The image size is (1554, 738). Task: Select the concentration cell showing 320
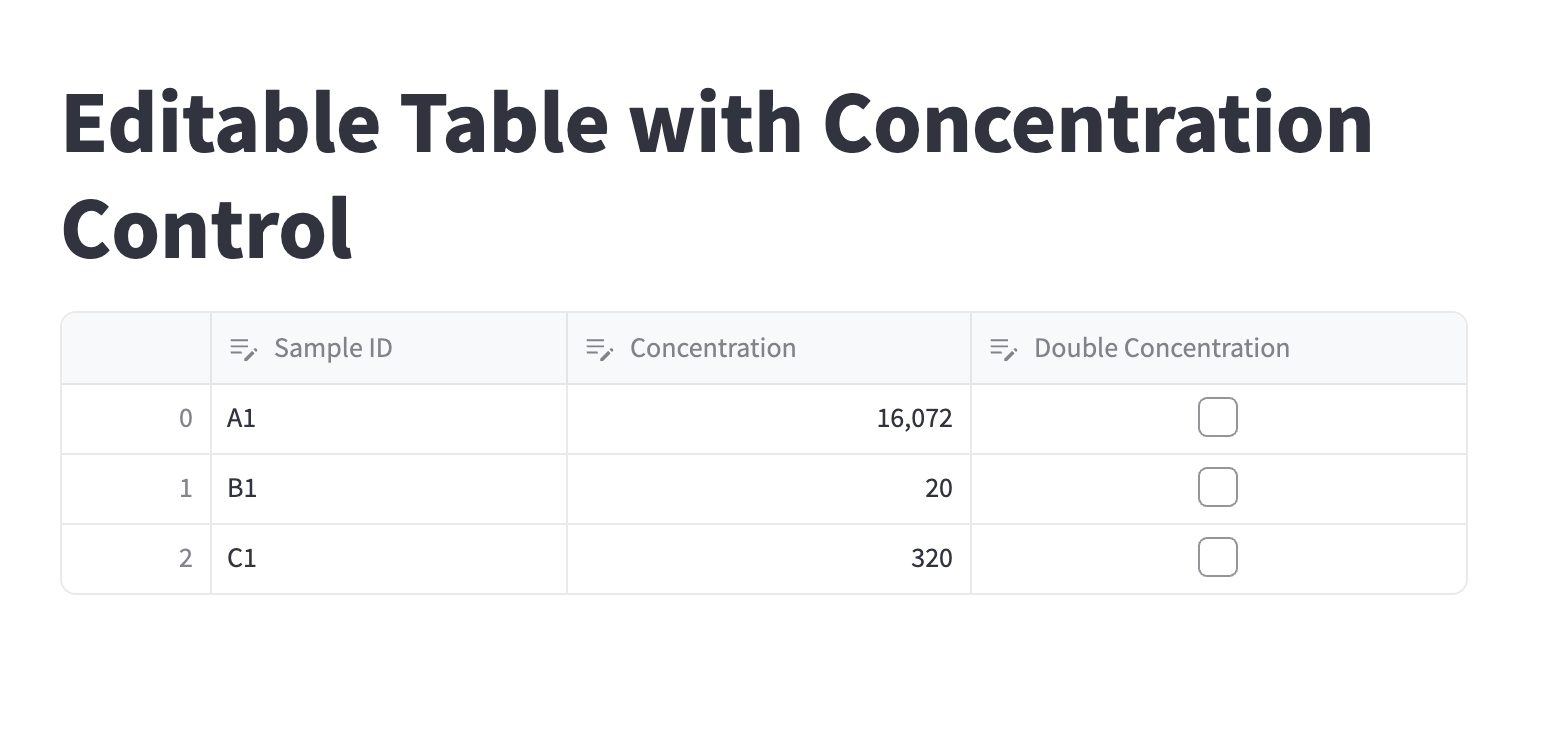tap(768, 559)
